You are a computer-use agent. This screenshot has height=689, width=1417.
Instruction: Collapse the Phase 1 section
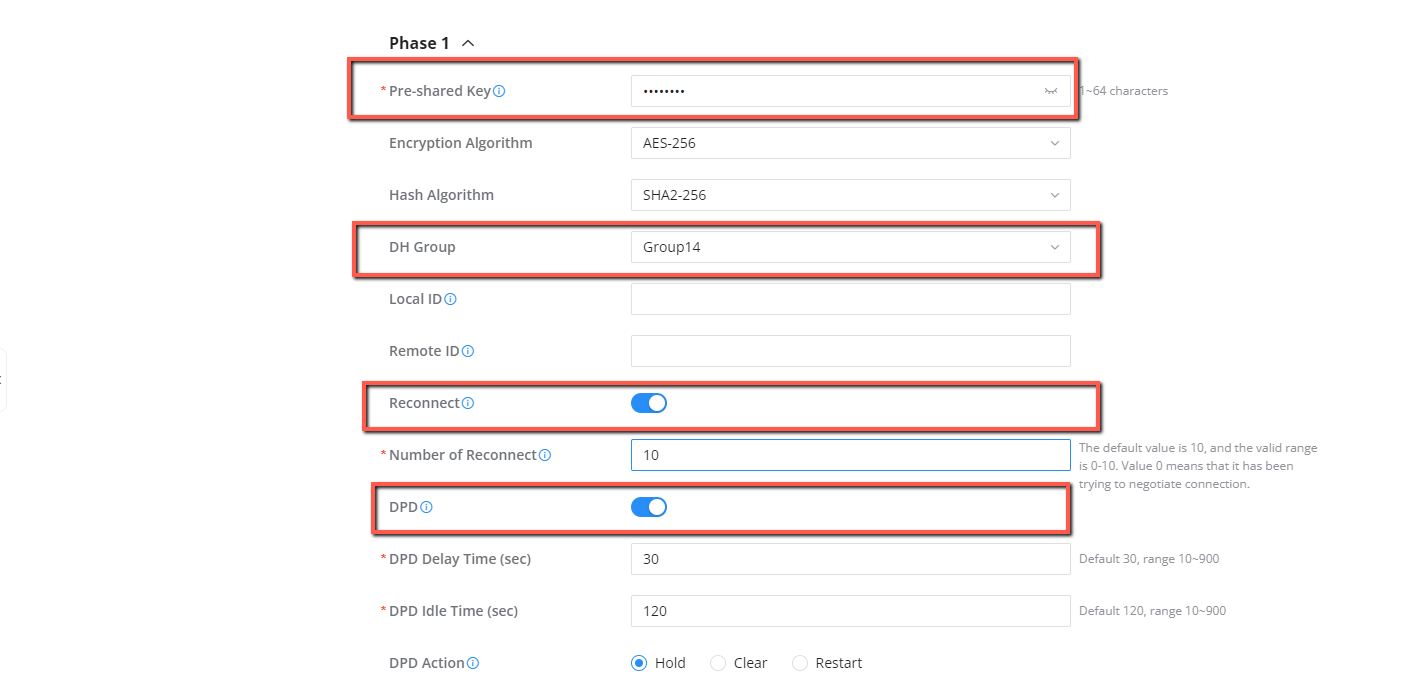468,43
